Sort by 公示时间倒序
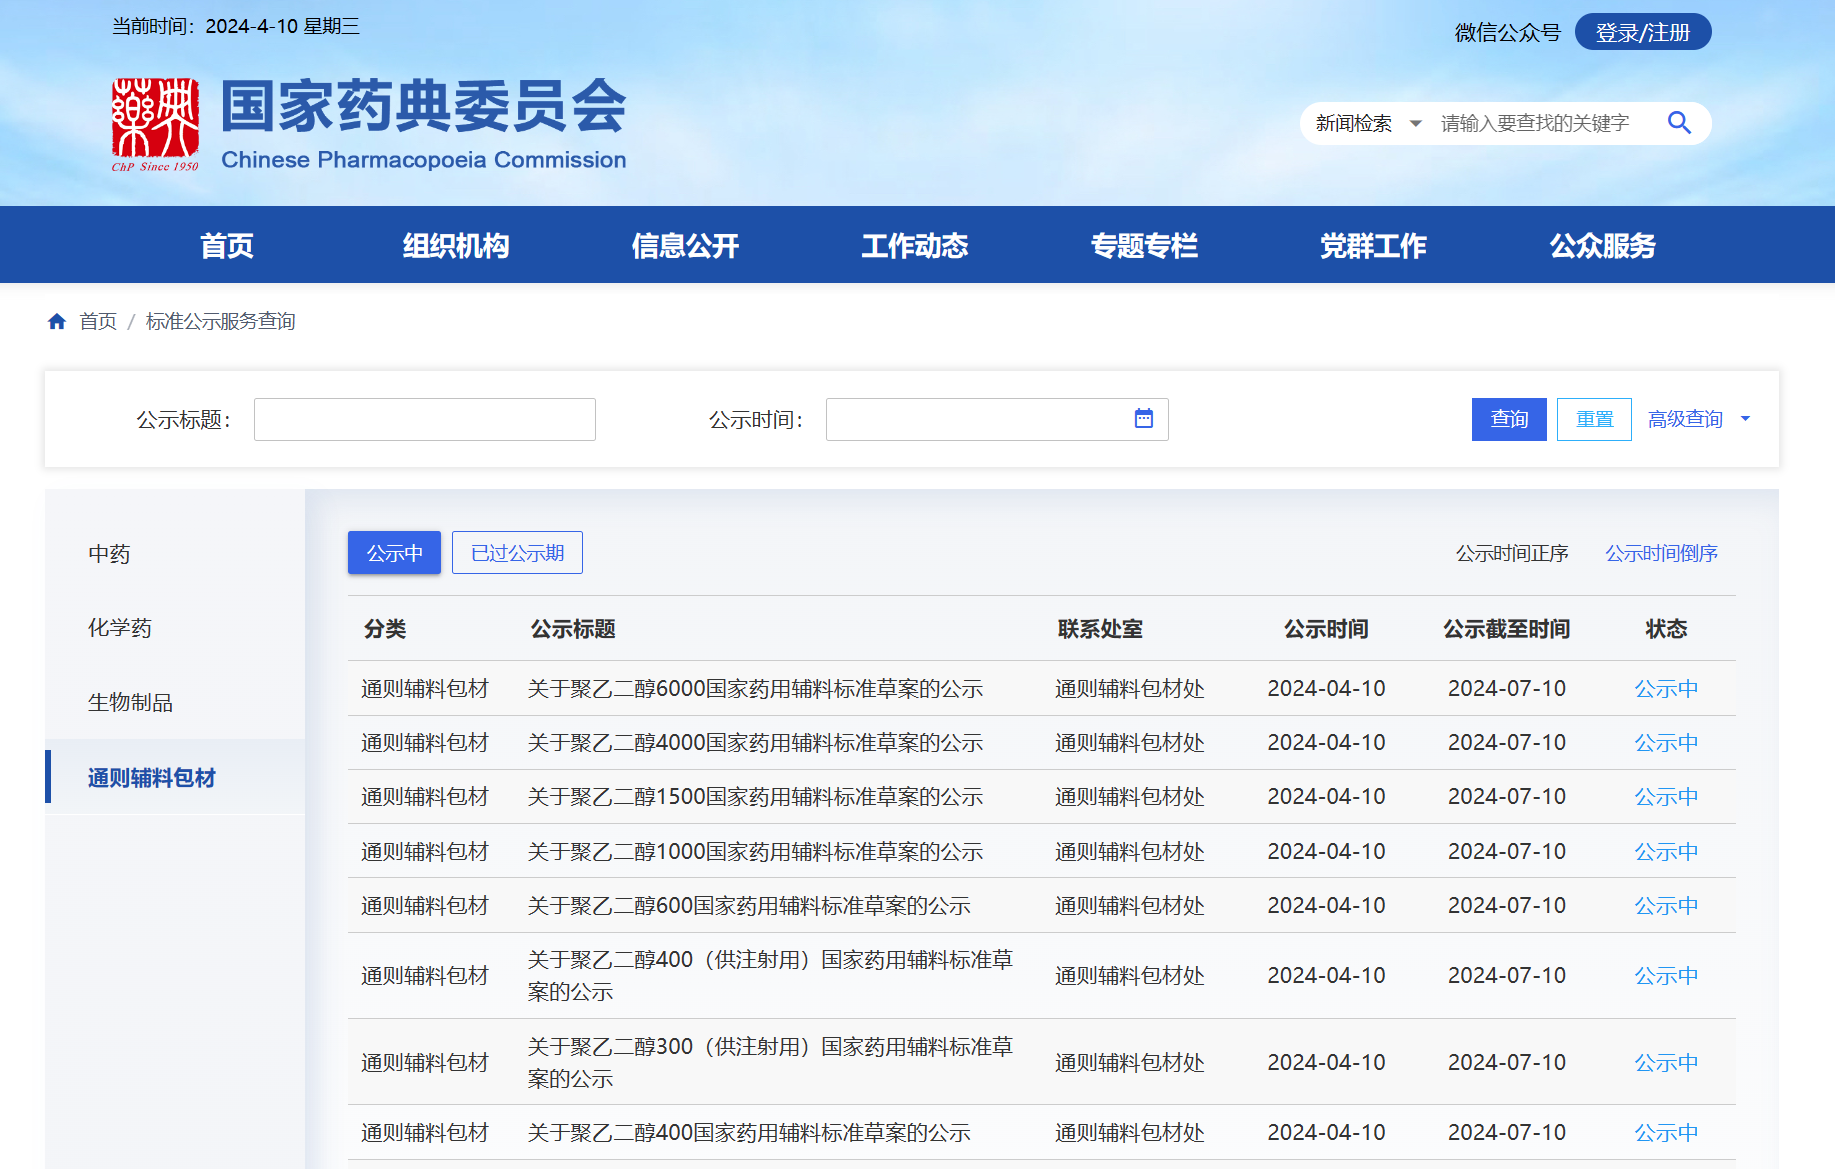This screenshot has width=1835, height=1169. pos(1661,553)
